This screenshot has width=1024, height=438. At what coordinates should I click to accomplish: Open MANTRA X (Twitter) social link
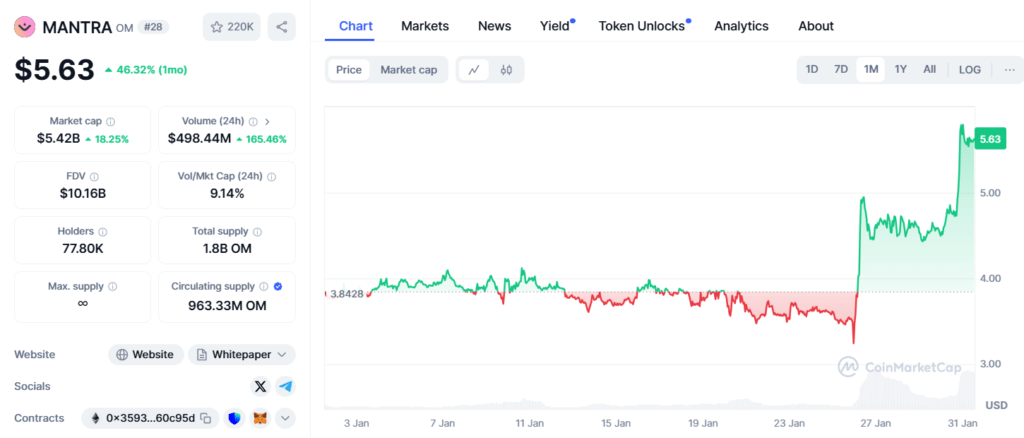(x=260, y=386)
